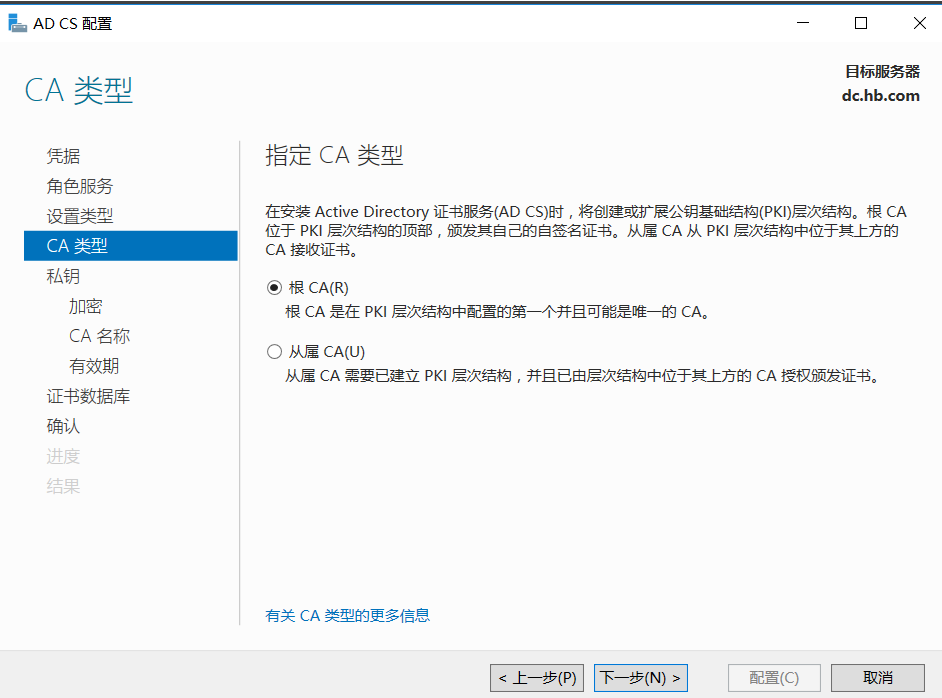Minimize the AD CS 配置 window
This screenshot has width=942, height=698.
point(803,23)
